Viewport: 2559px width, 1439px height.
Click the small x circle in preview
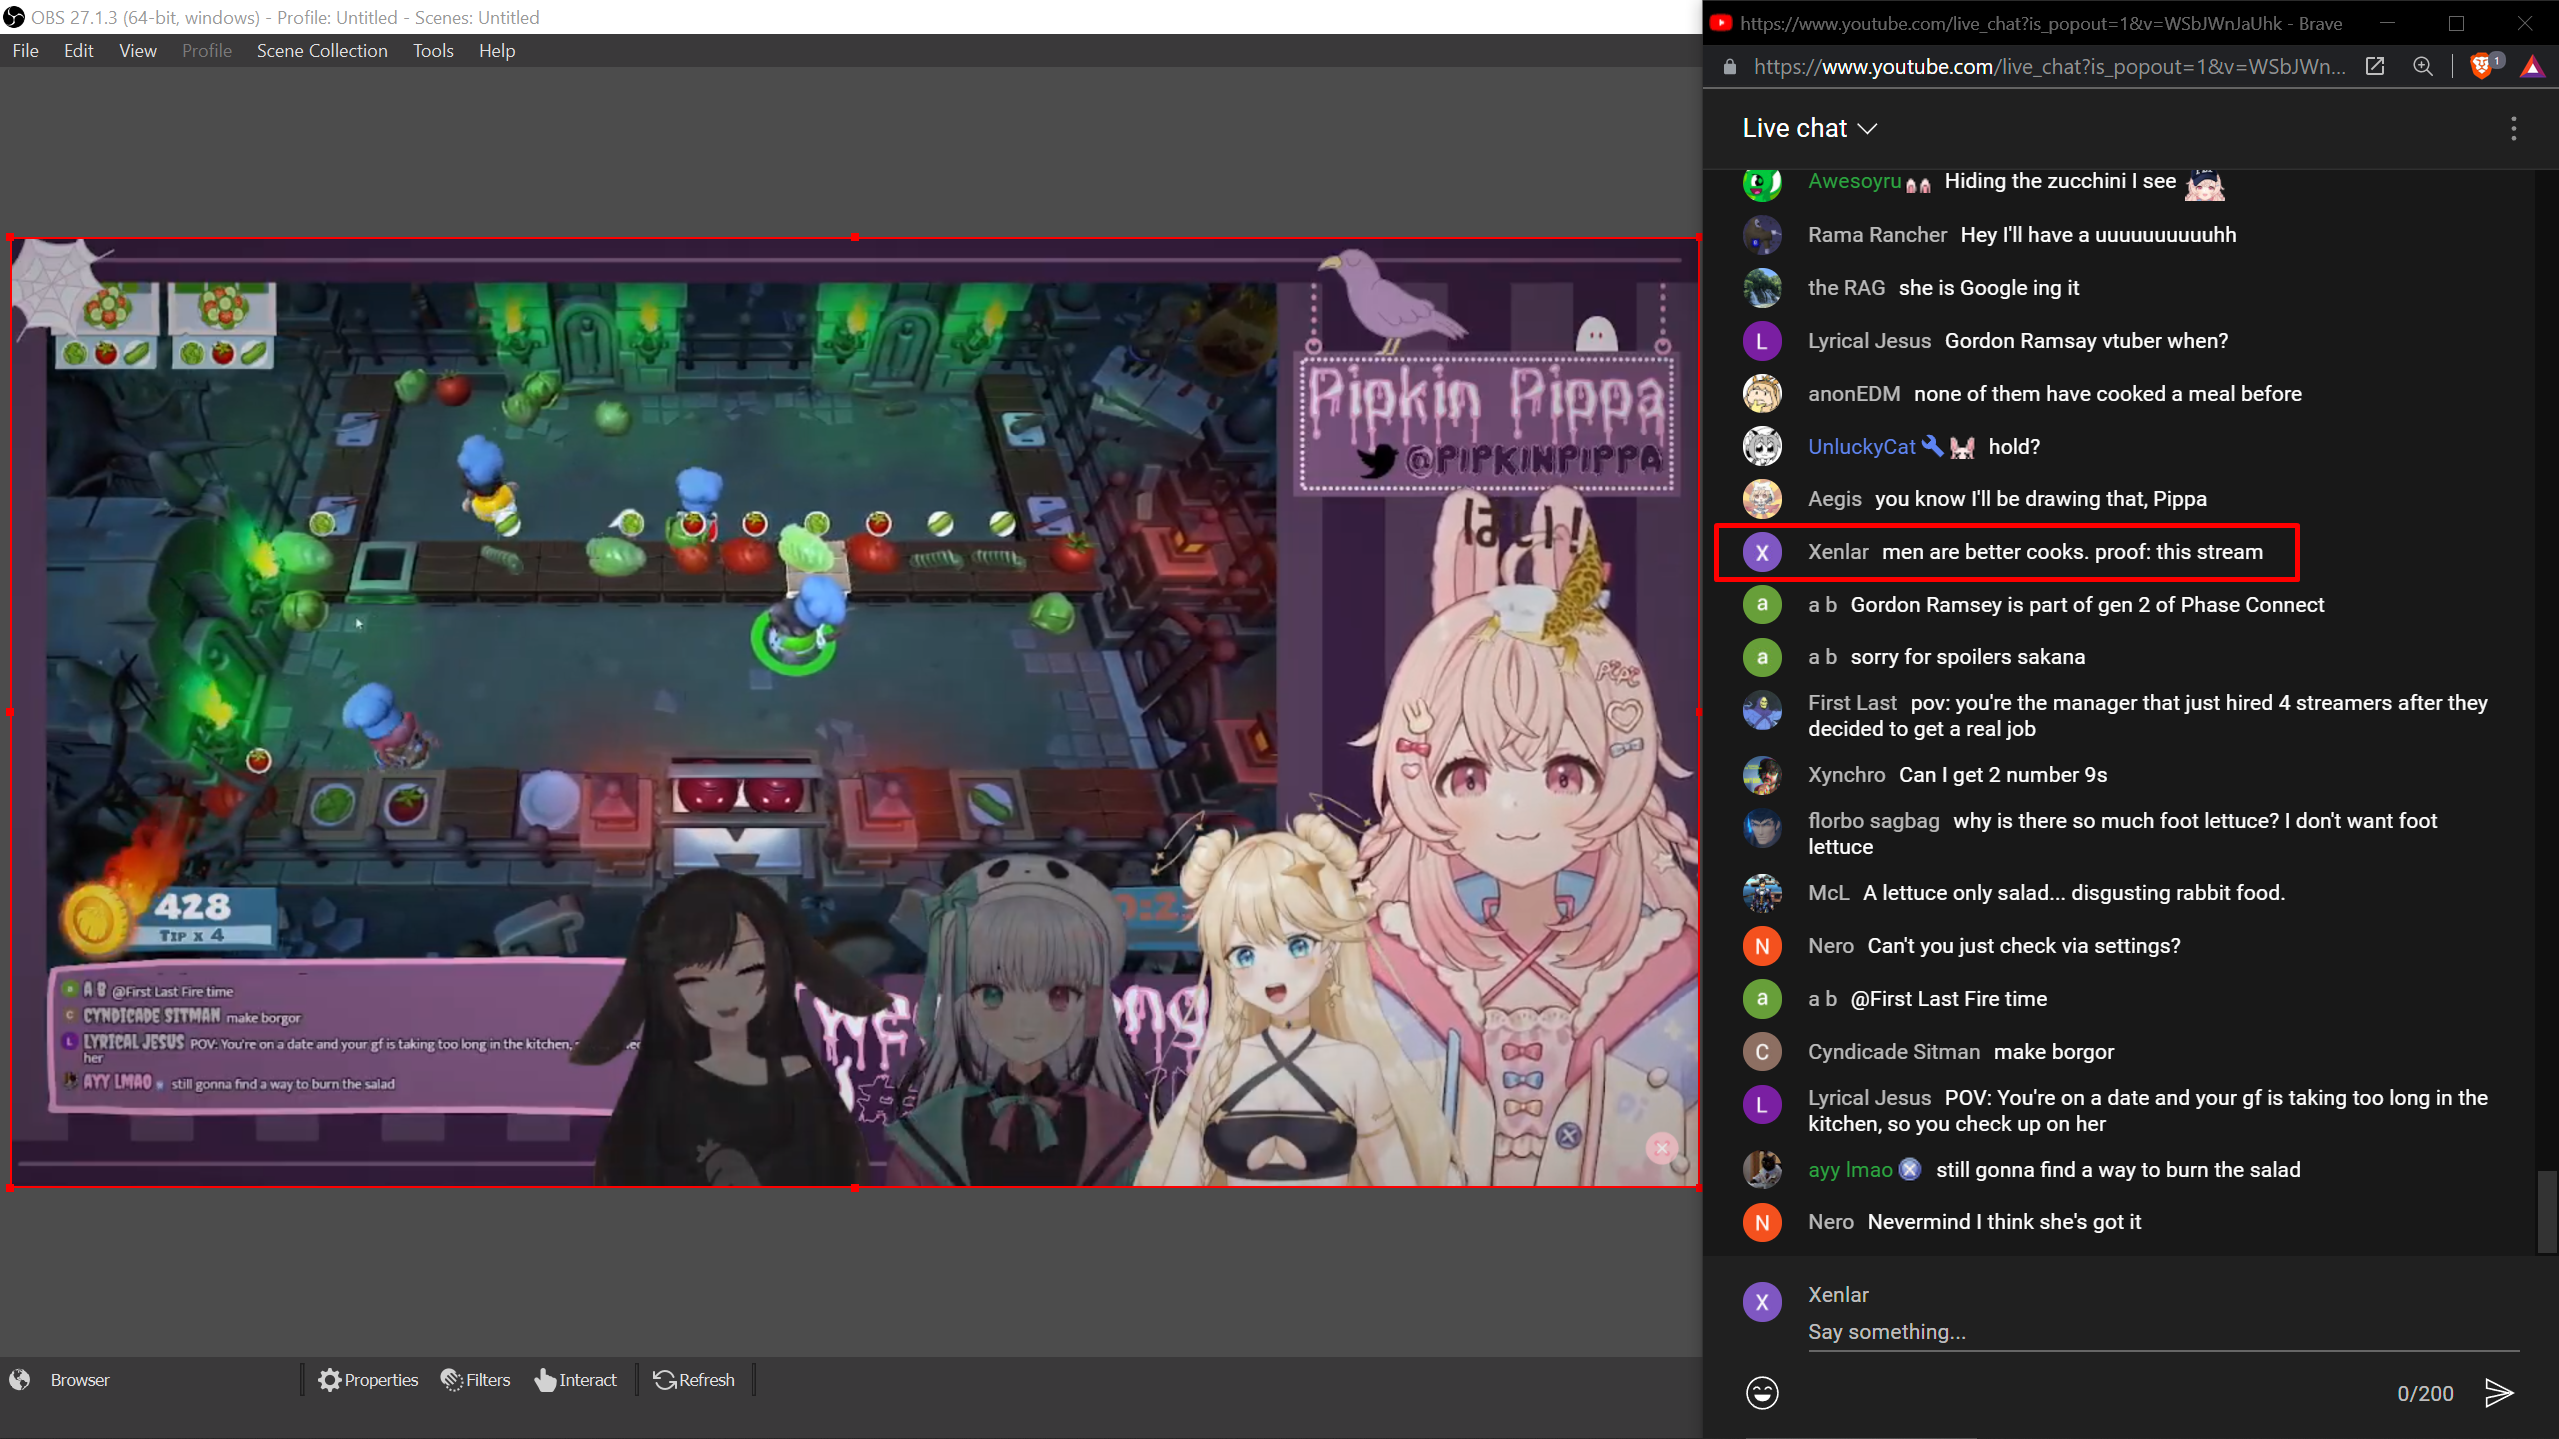[x=1661, y=1148]
